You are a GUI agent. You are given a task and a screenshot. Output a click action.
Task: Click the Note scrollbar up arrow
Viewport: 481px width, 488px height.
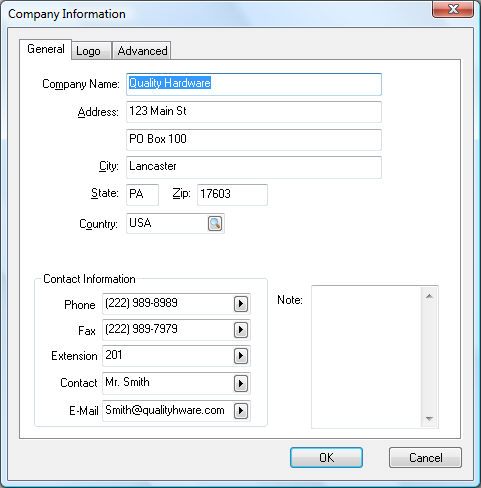tap(429, 296)
